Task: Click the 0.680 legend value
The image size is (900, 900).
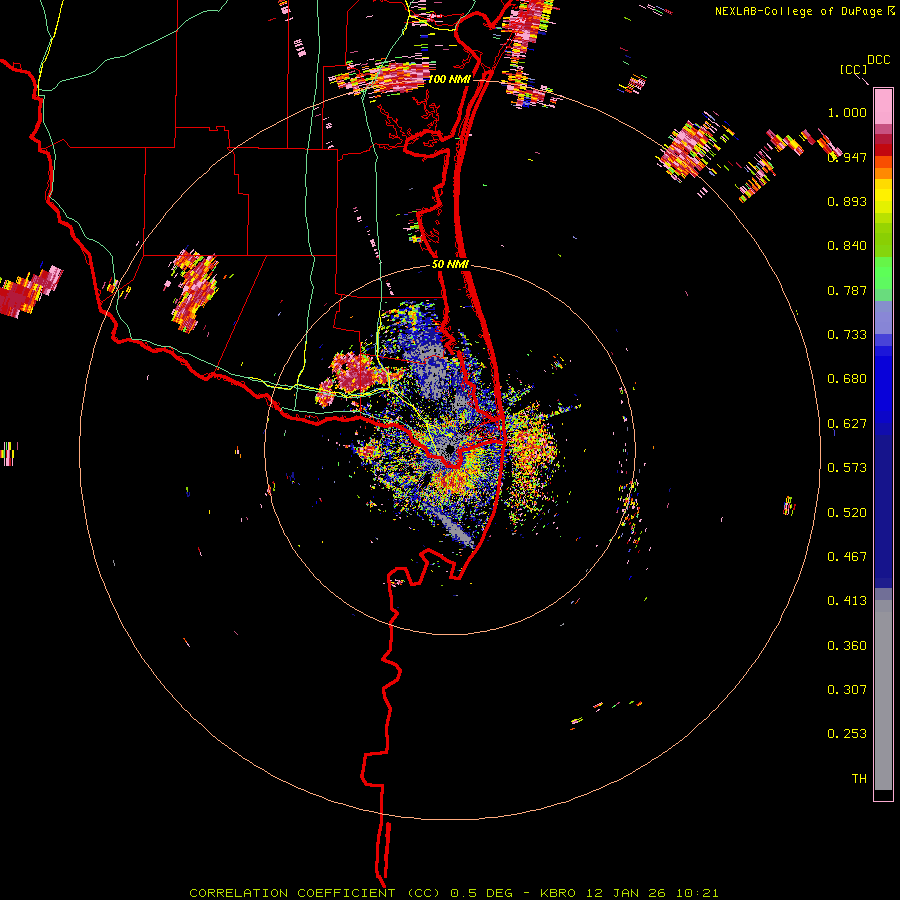Action: pos(847,379)
